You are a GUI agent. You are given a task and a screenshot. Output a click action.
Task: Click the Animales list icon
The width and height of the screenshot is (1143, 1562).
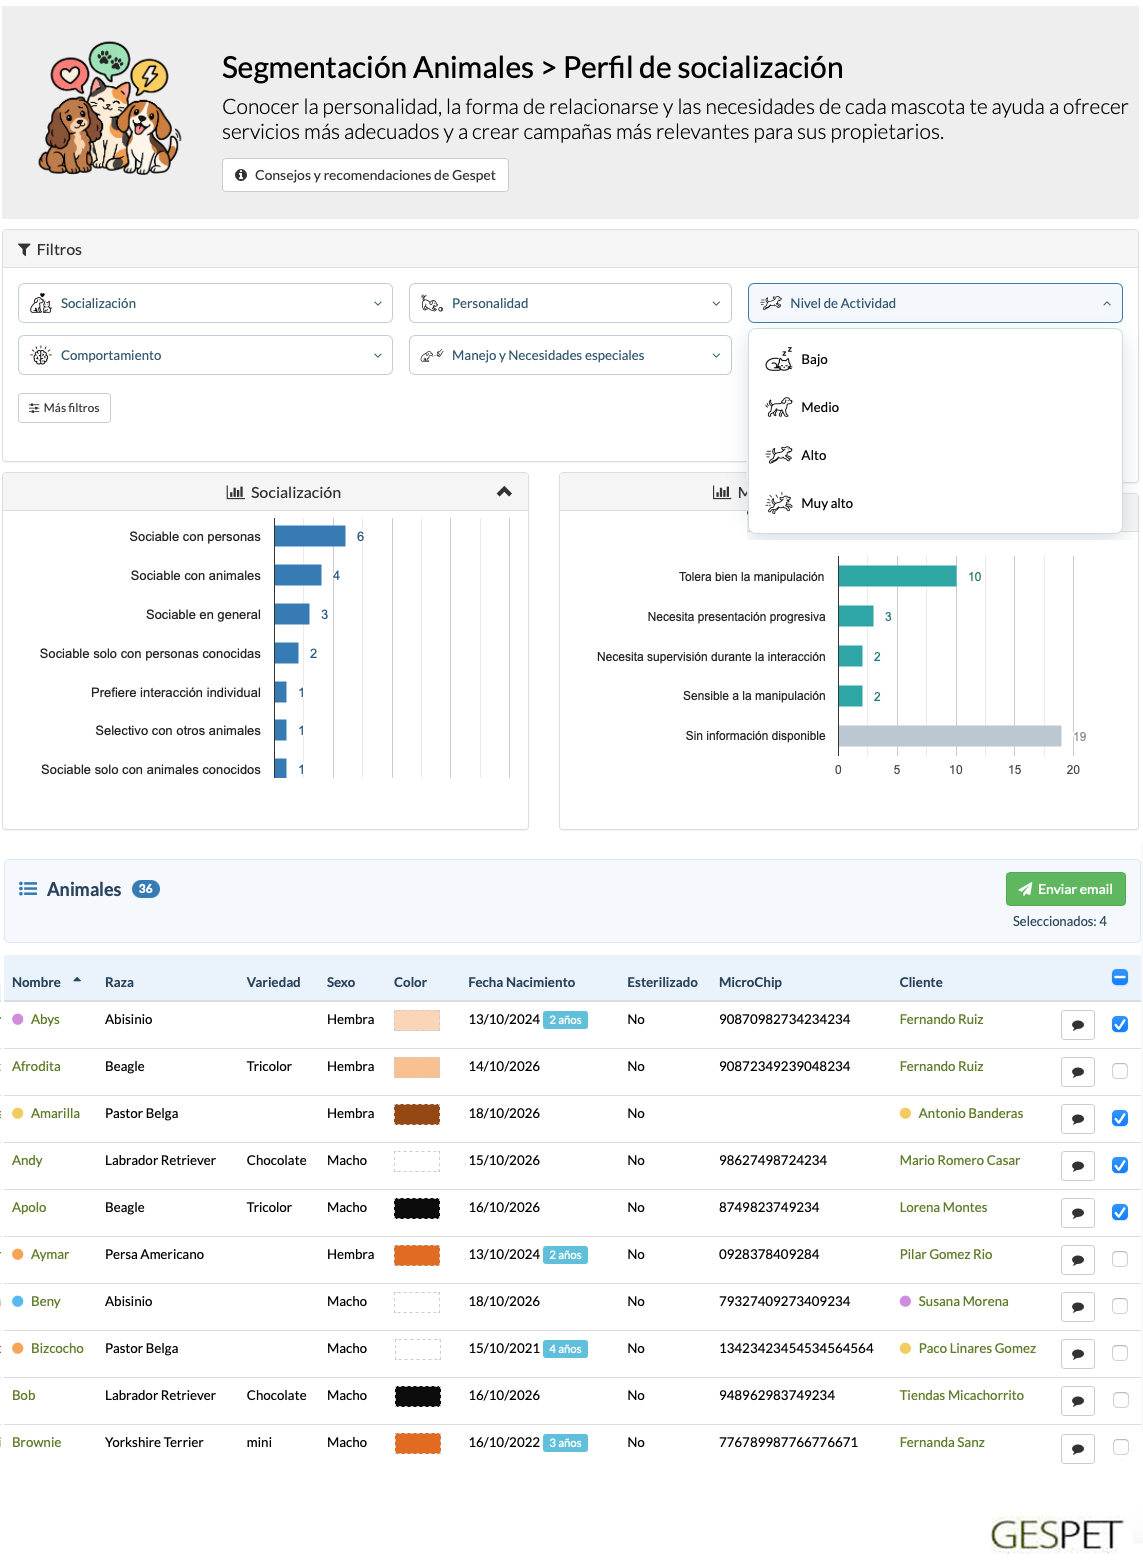28,889
